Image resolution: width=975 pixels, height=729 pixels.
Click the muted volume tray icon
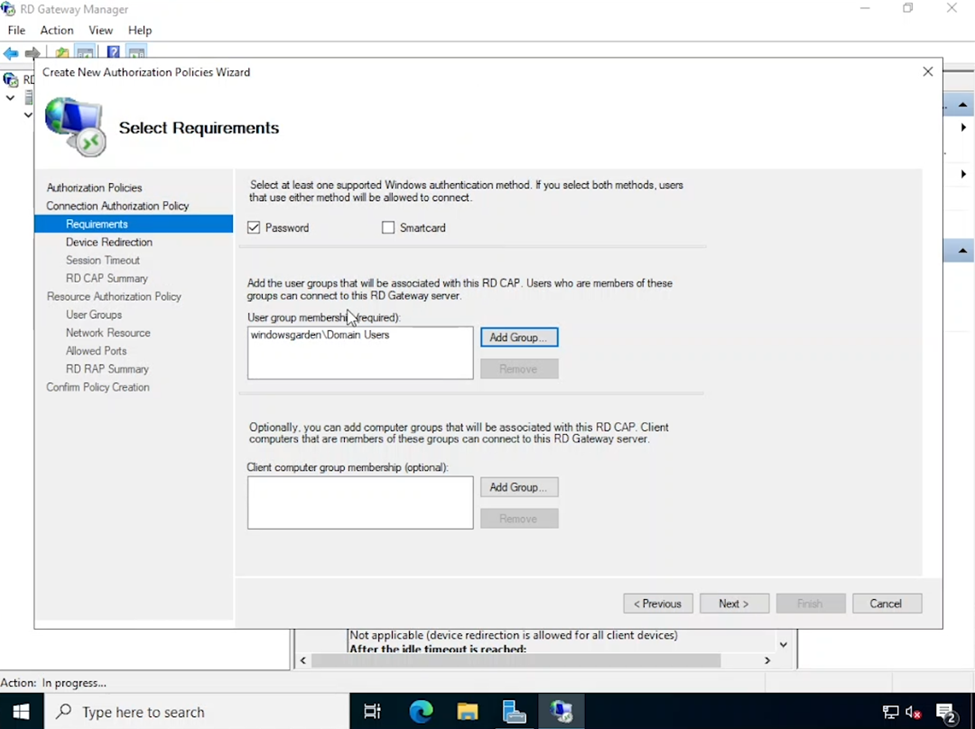913,712
